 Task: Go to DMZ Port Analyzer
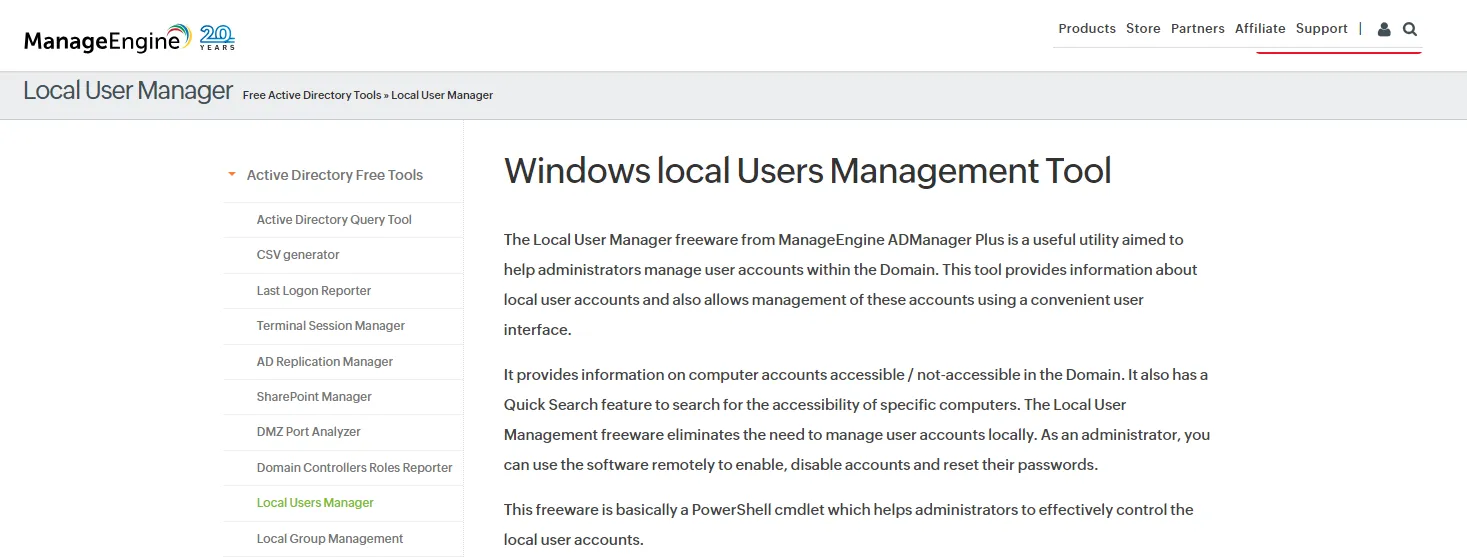(x=309, y=432)
